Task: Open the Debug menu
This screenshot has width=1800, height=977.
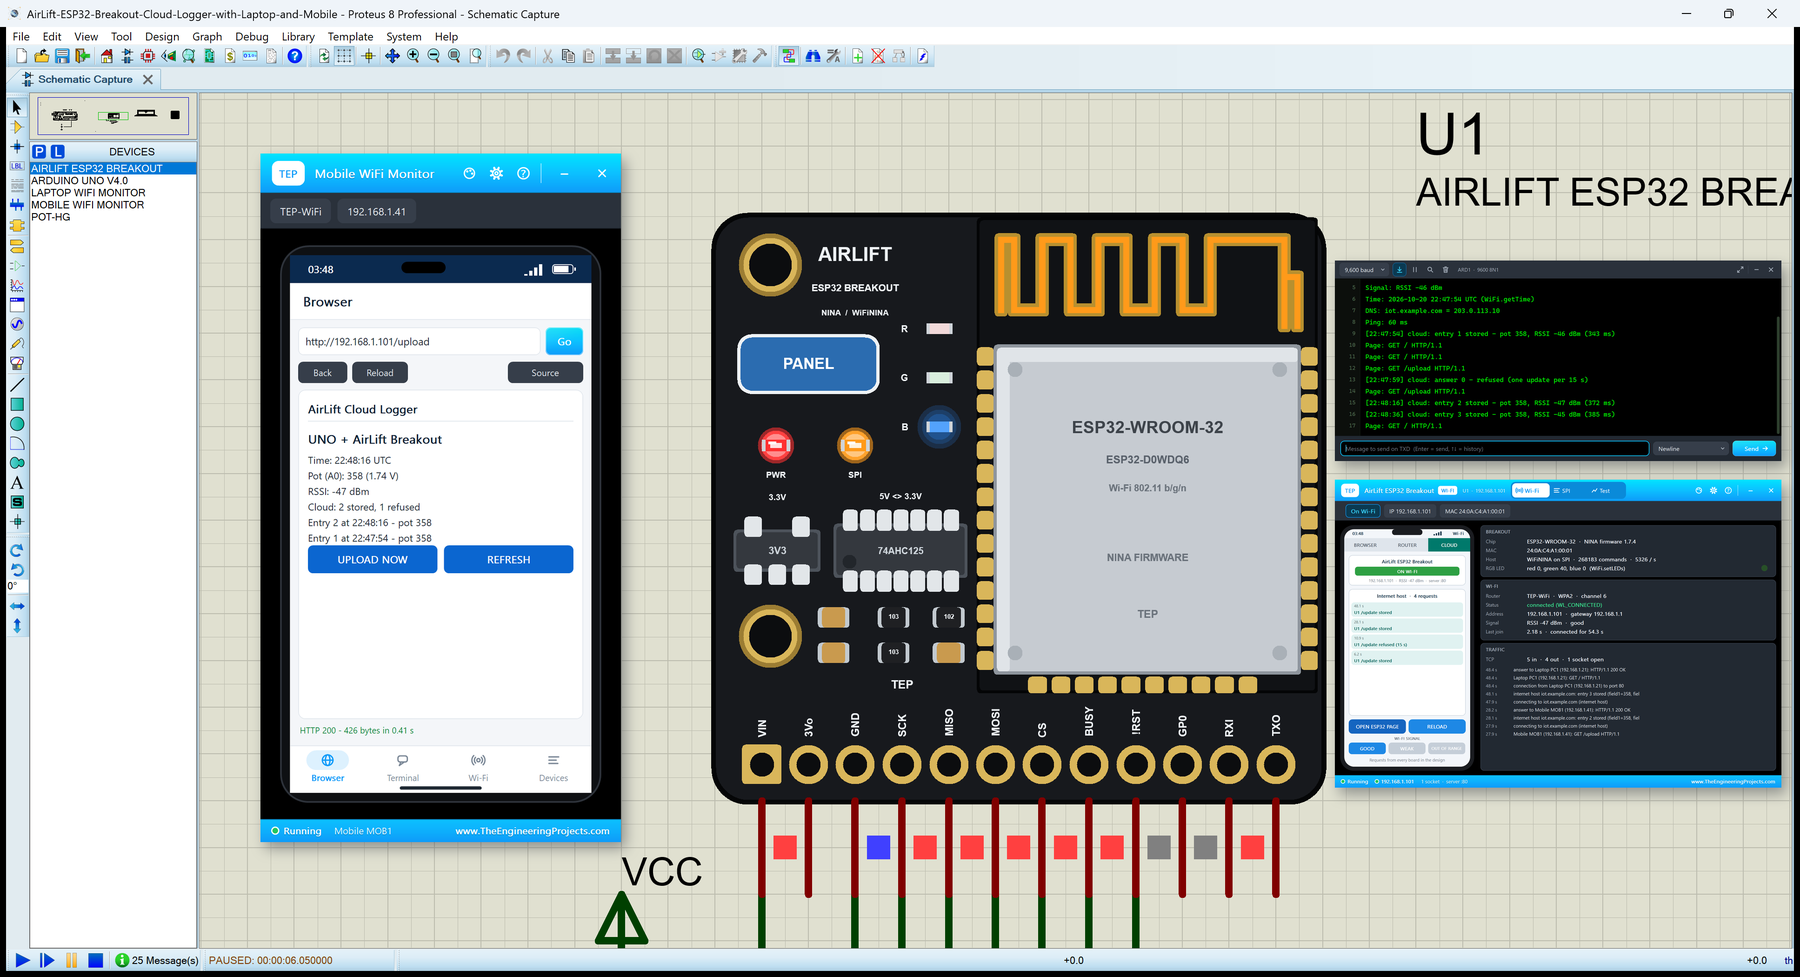Action: tap(251, 36)
